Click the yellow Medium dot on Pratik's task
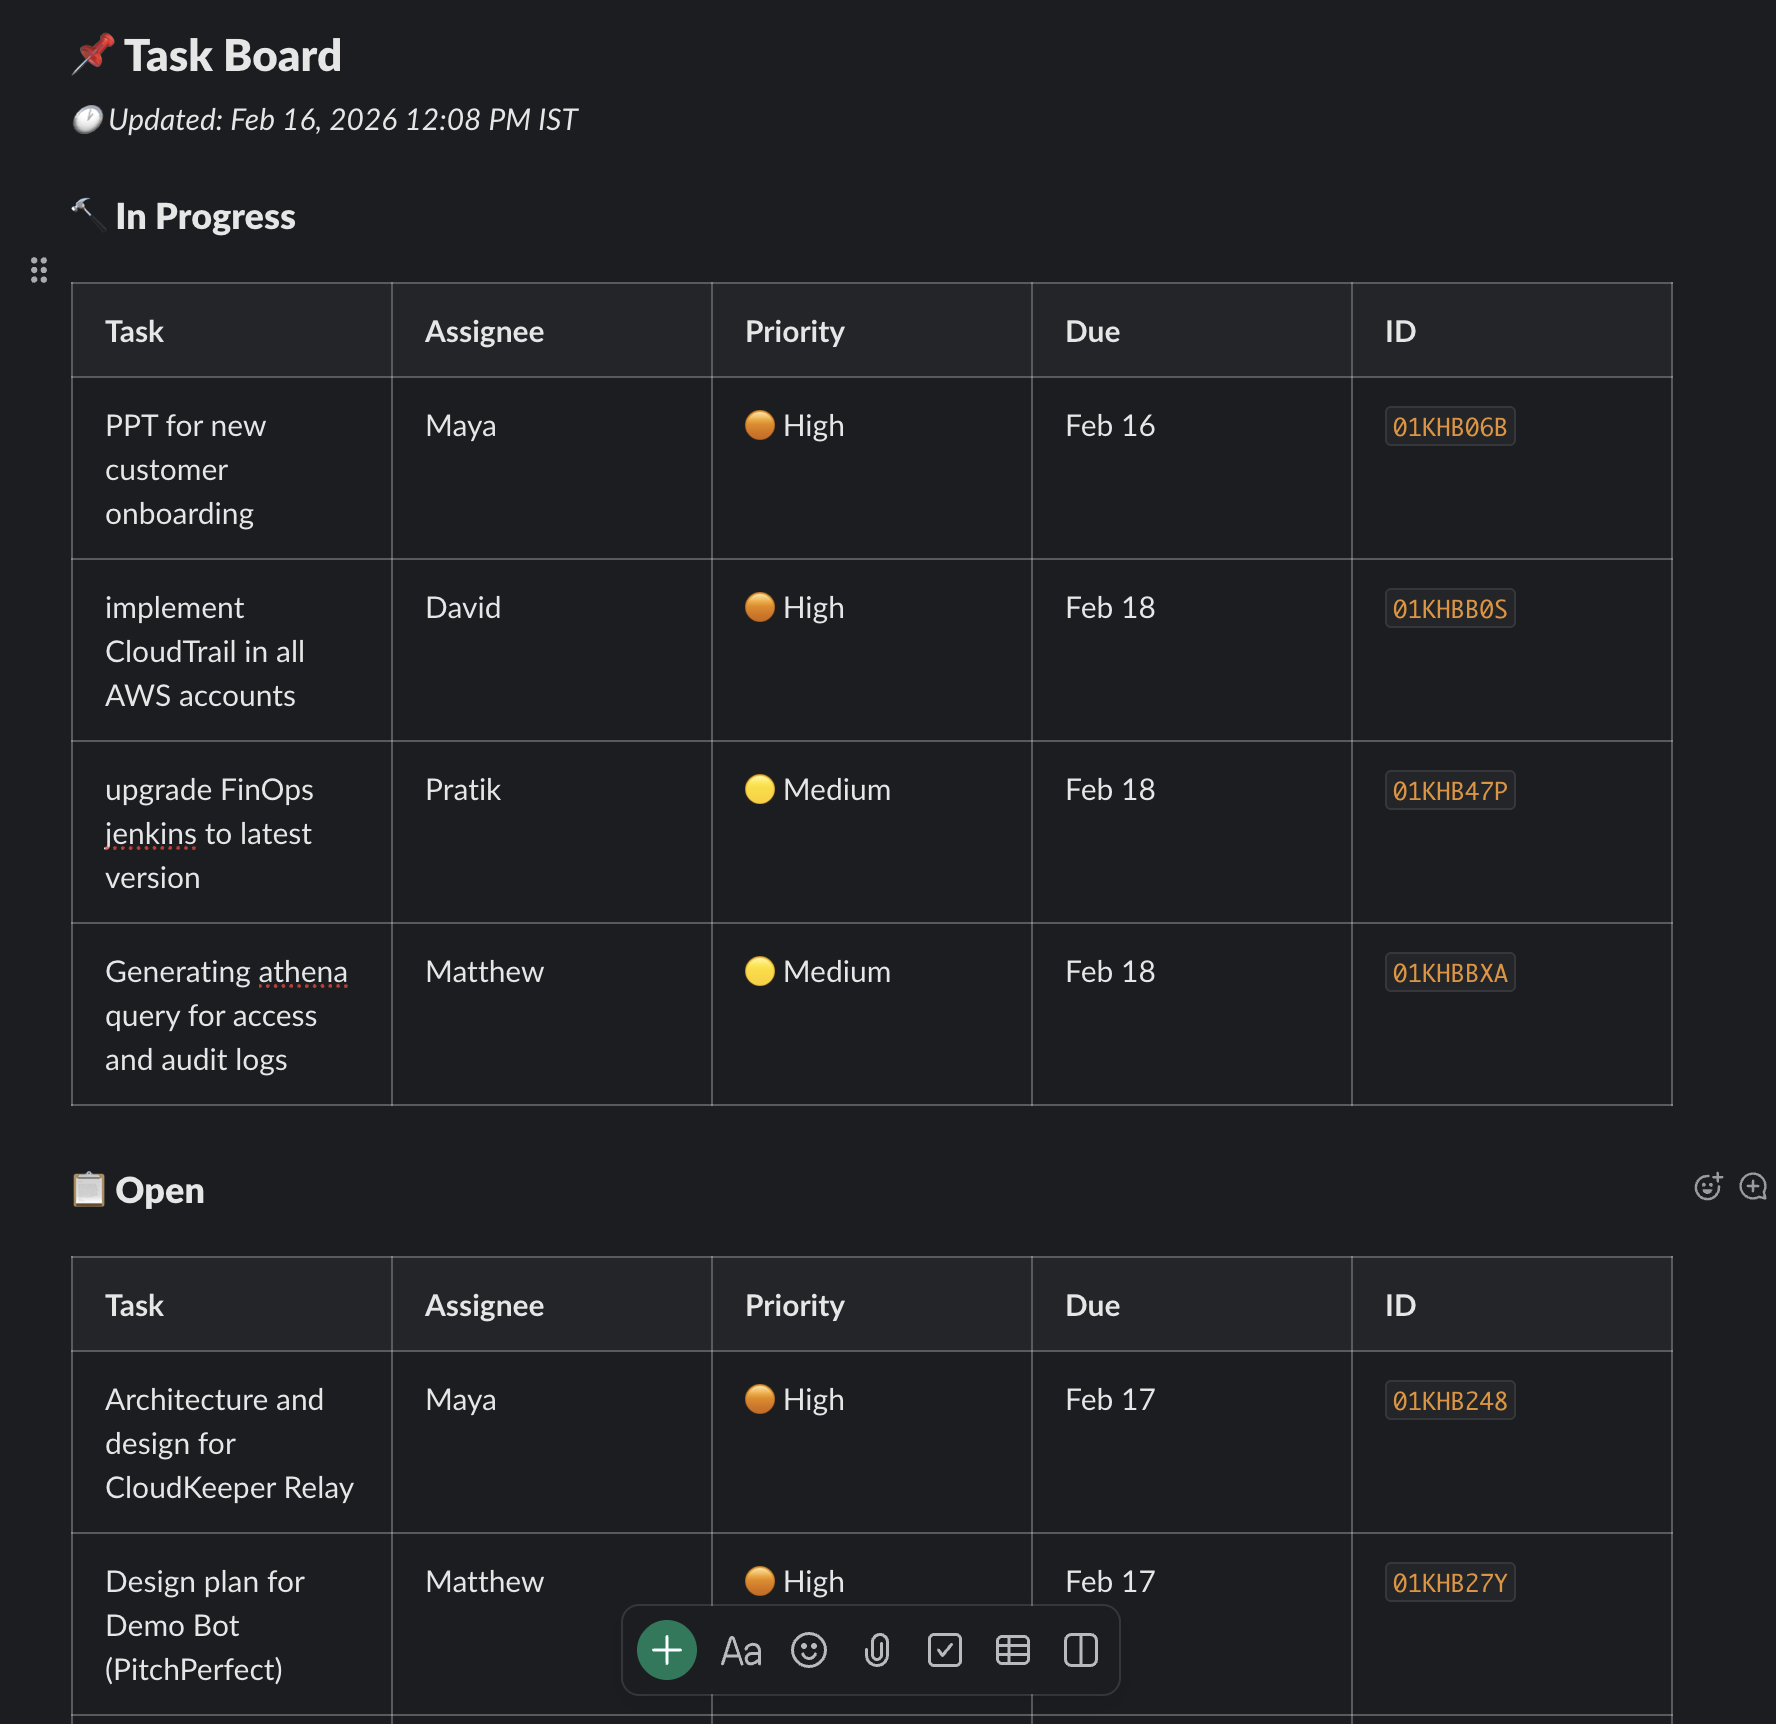Image resolution: width=1776 pixels, height=1724 pixels. pos(760,789)
